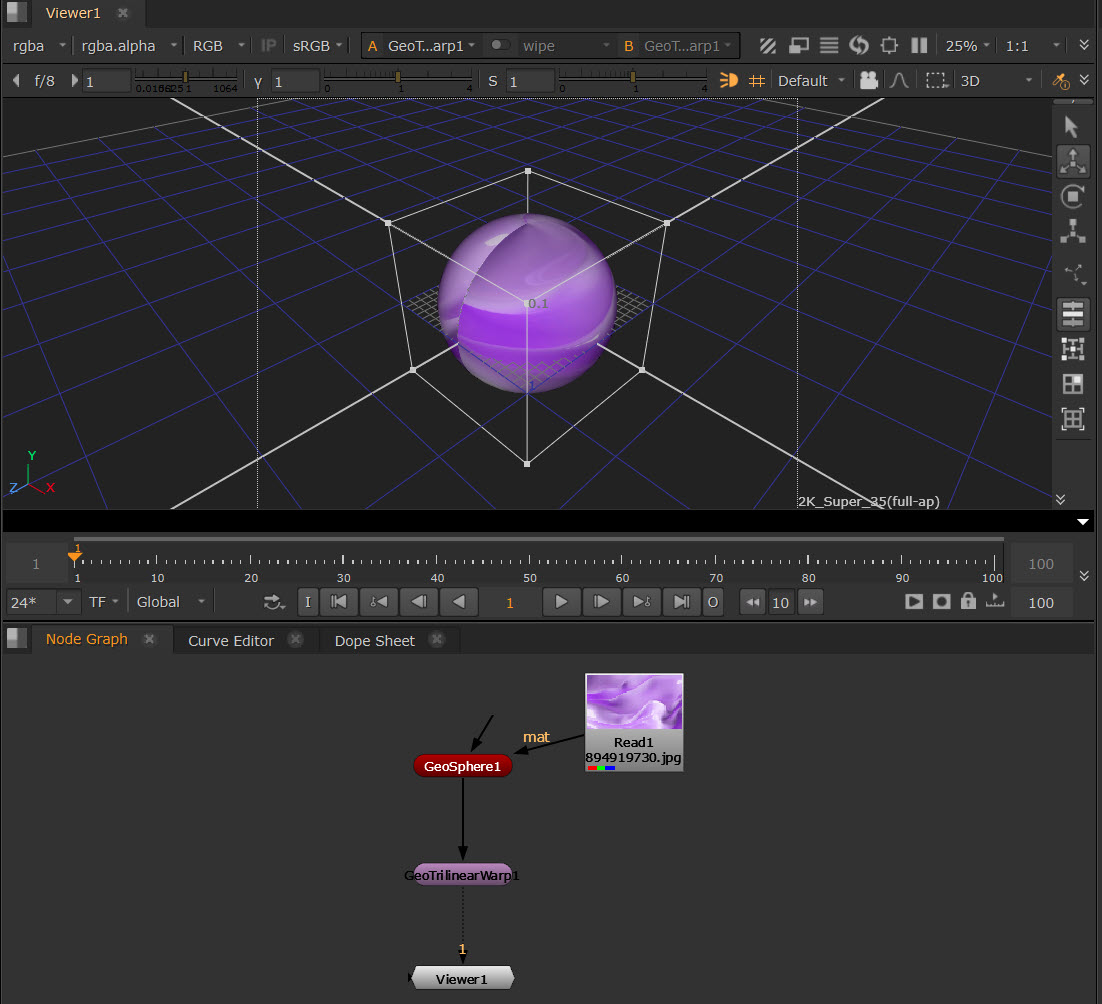The width and height of the screenshot is (1102, 1004).
Task: Toggle the playback lock icon
Action: pos(967,601)
